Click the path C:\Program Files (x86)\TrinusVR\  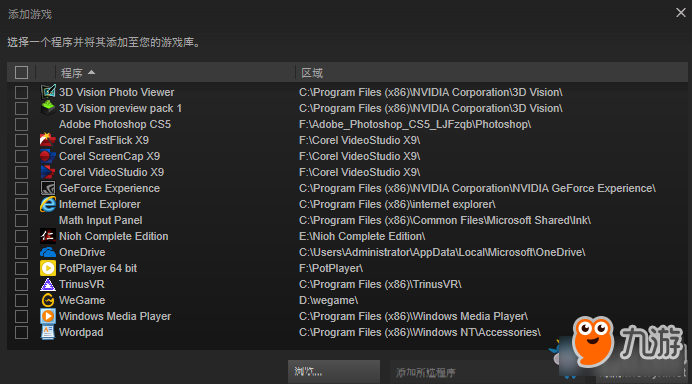tap(380, 284)
